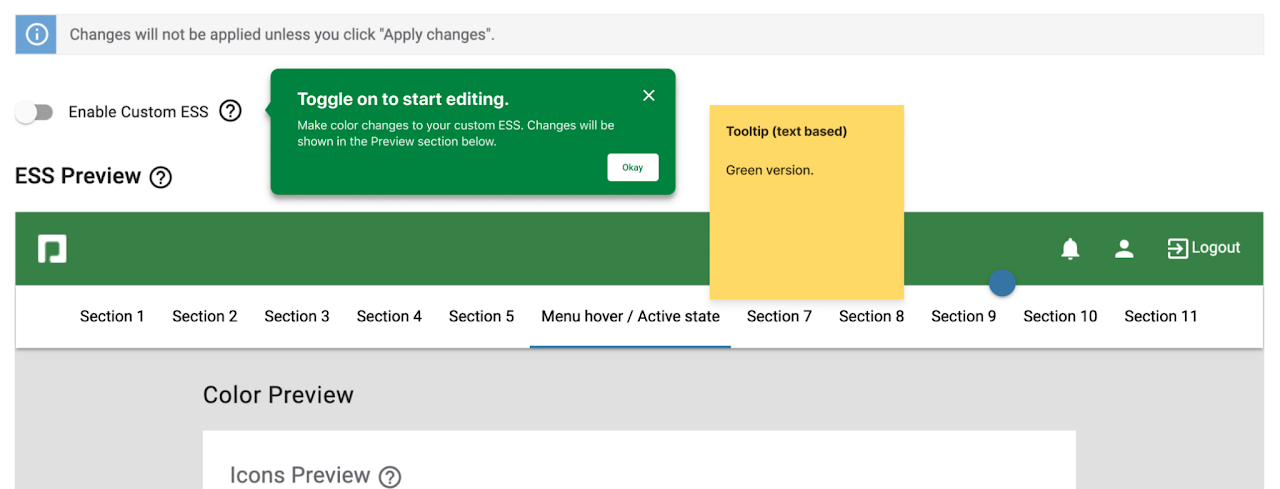1280x489 pixels.
Task: Open help icon next to Enable Custom ESS
Action: (230, 111)
